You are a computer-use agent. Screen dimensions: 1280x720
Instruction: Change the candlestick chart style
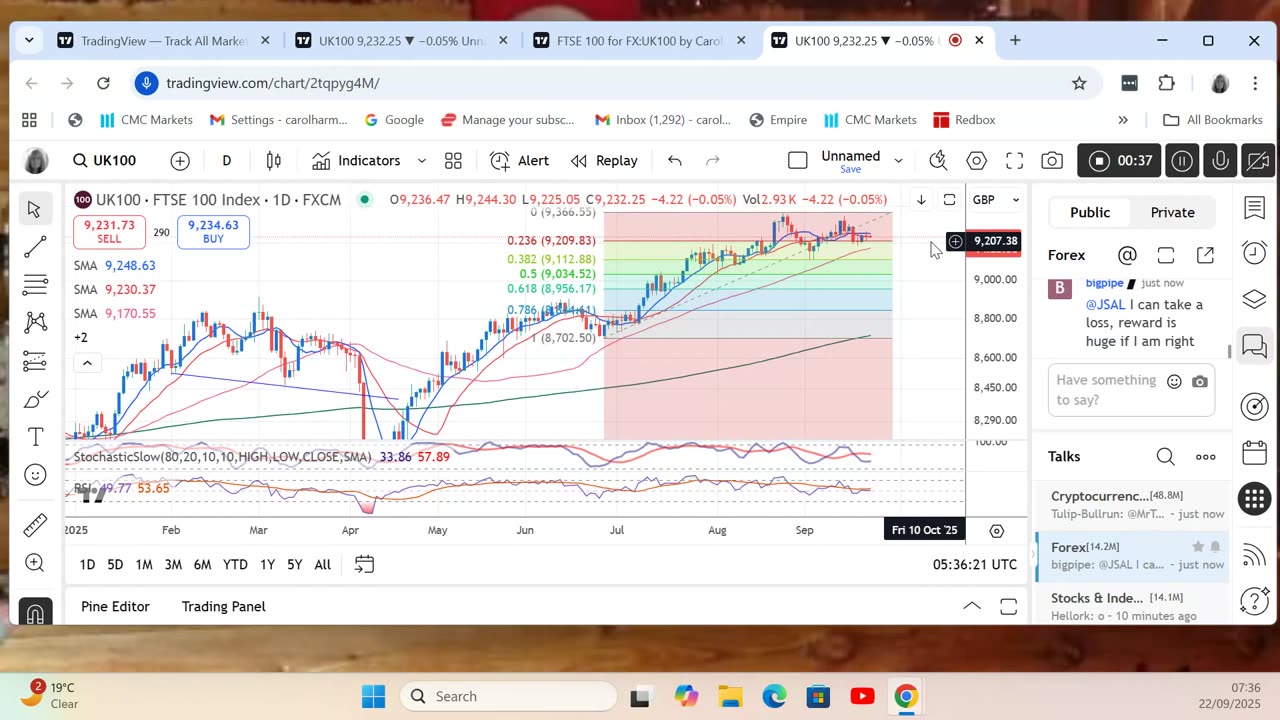pyautogui.click(x=273, y=161)
